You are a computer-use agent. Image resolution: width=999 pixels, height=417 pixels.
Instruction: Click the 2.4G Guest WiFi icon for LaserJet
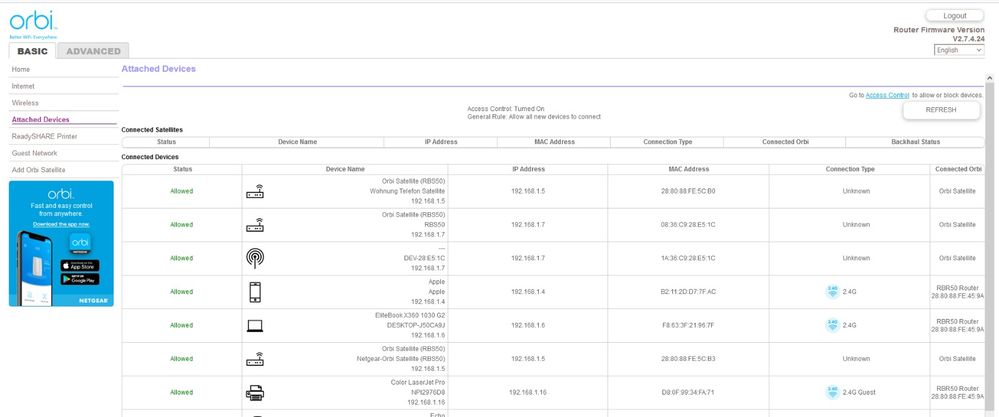click(832, 393)
